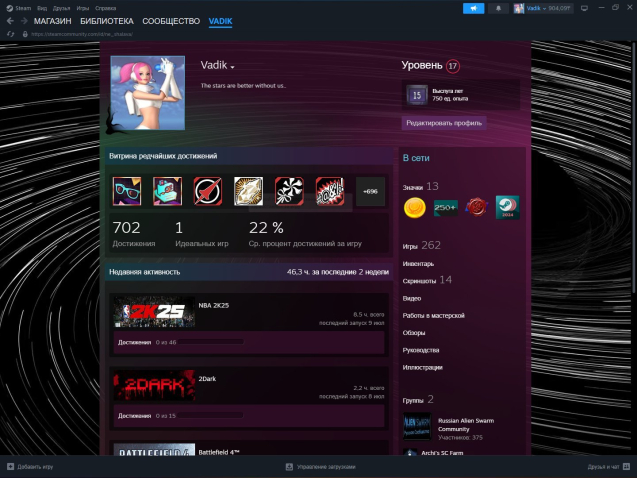Open the comic swearing achievement icon
The height and width of the screenshot is (478, 637).
pos(329,191)
